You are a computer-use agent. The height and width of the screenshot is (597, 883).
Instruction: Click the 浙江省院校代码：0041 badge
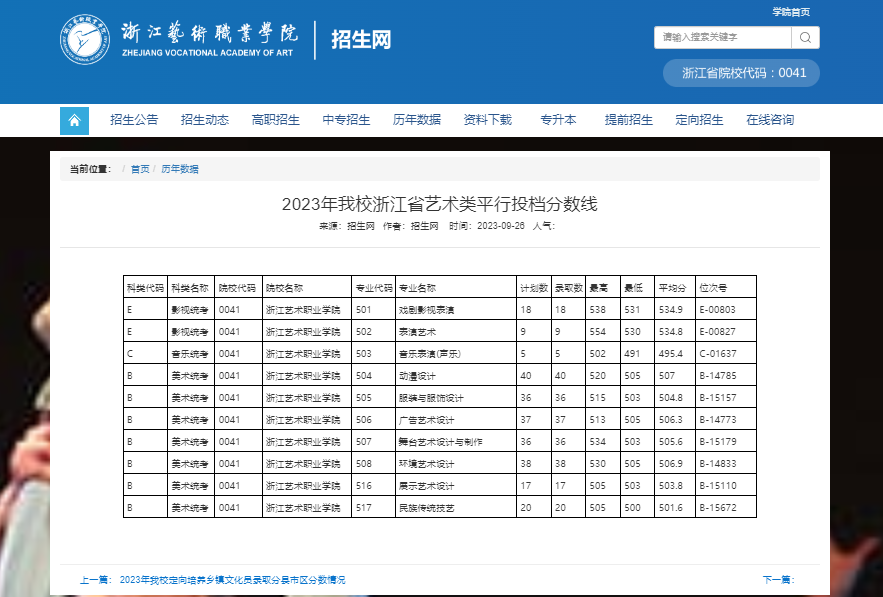coord(741,73)
